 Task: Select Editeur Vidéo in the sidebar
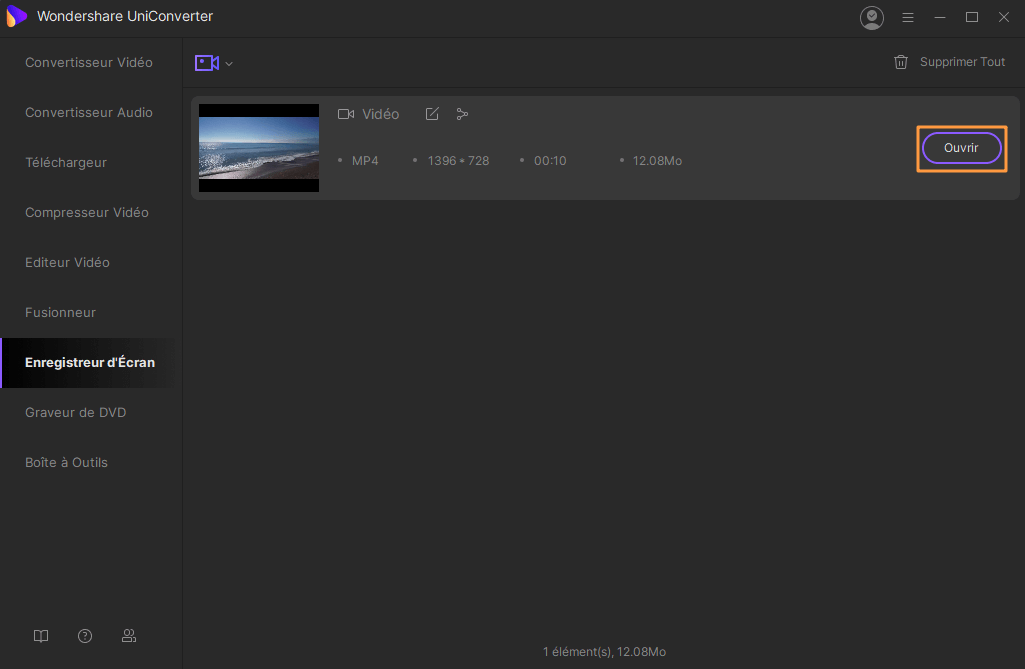pyautogui.click(x=67, y=262)
